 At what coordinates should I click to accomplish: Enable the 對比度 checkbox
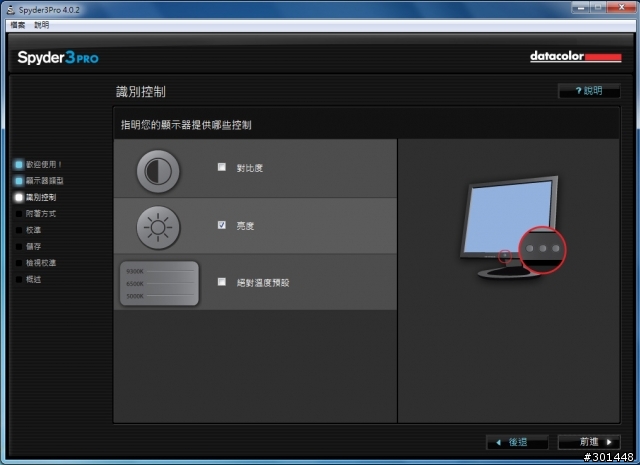[x=222, y=167]
